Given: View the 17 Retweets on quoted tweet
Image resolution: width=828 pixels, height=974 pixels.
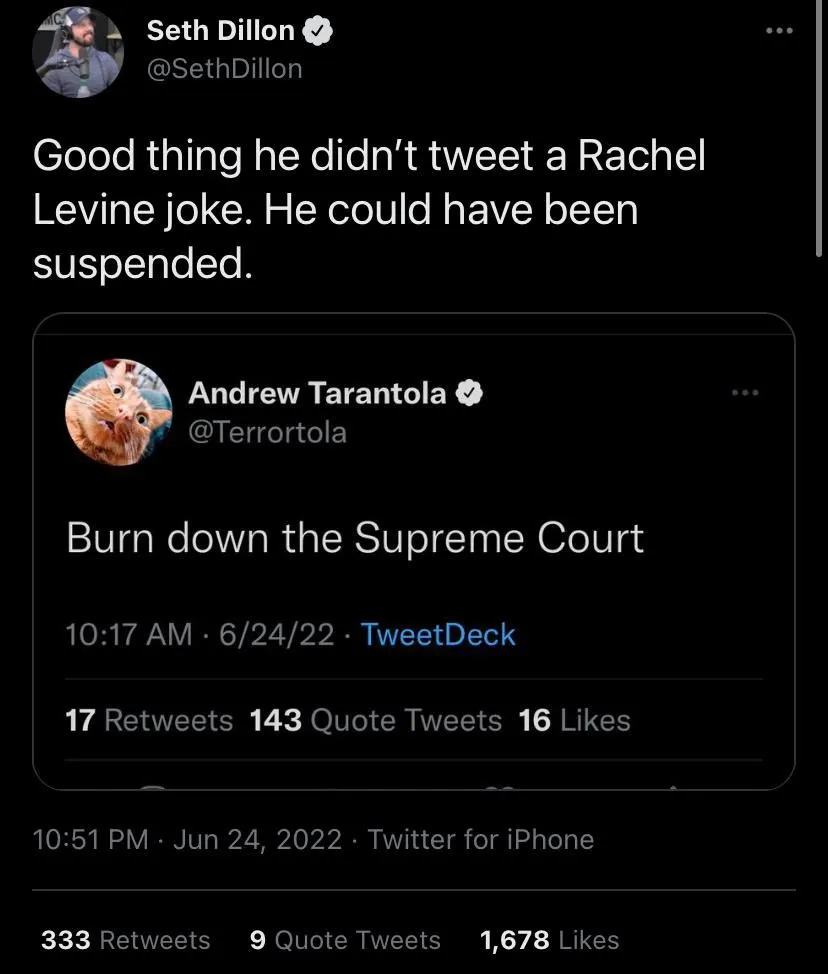Looking at the screenshot, I should [x=148, y=720].
